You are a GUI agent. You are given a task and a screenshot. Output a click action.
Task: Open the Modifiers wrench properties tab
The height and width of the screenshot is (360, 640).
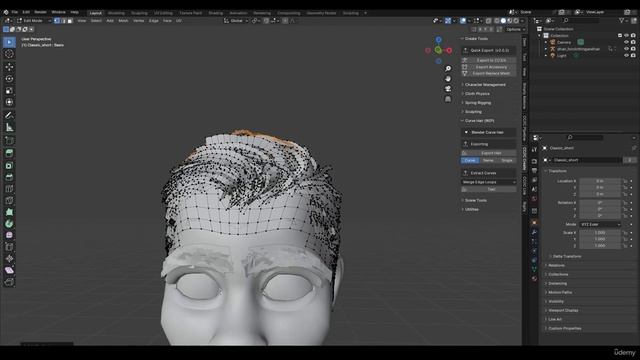coord(534,232)
